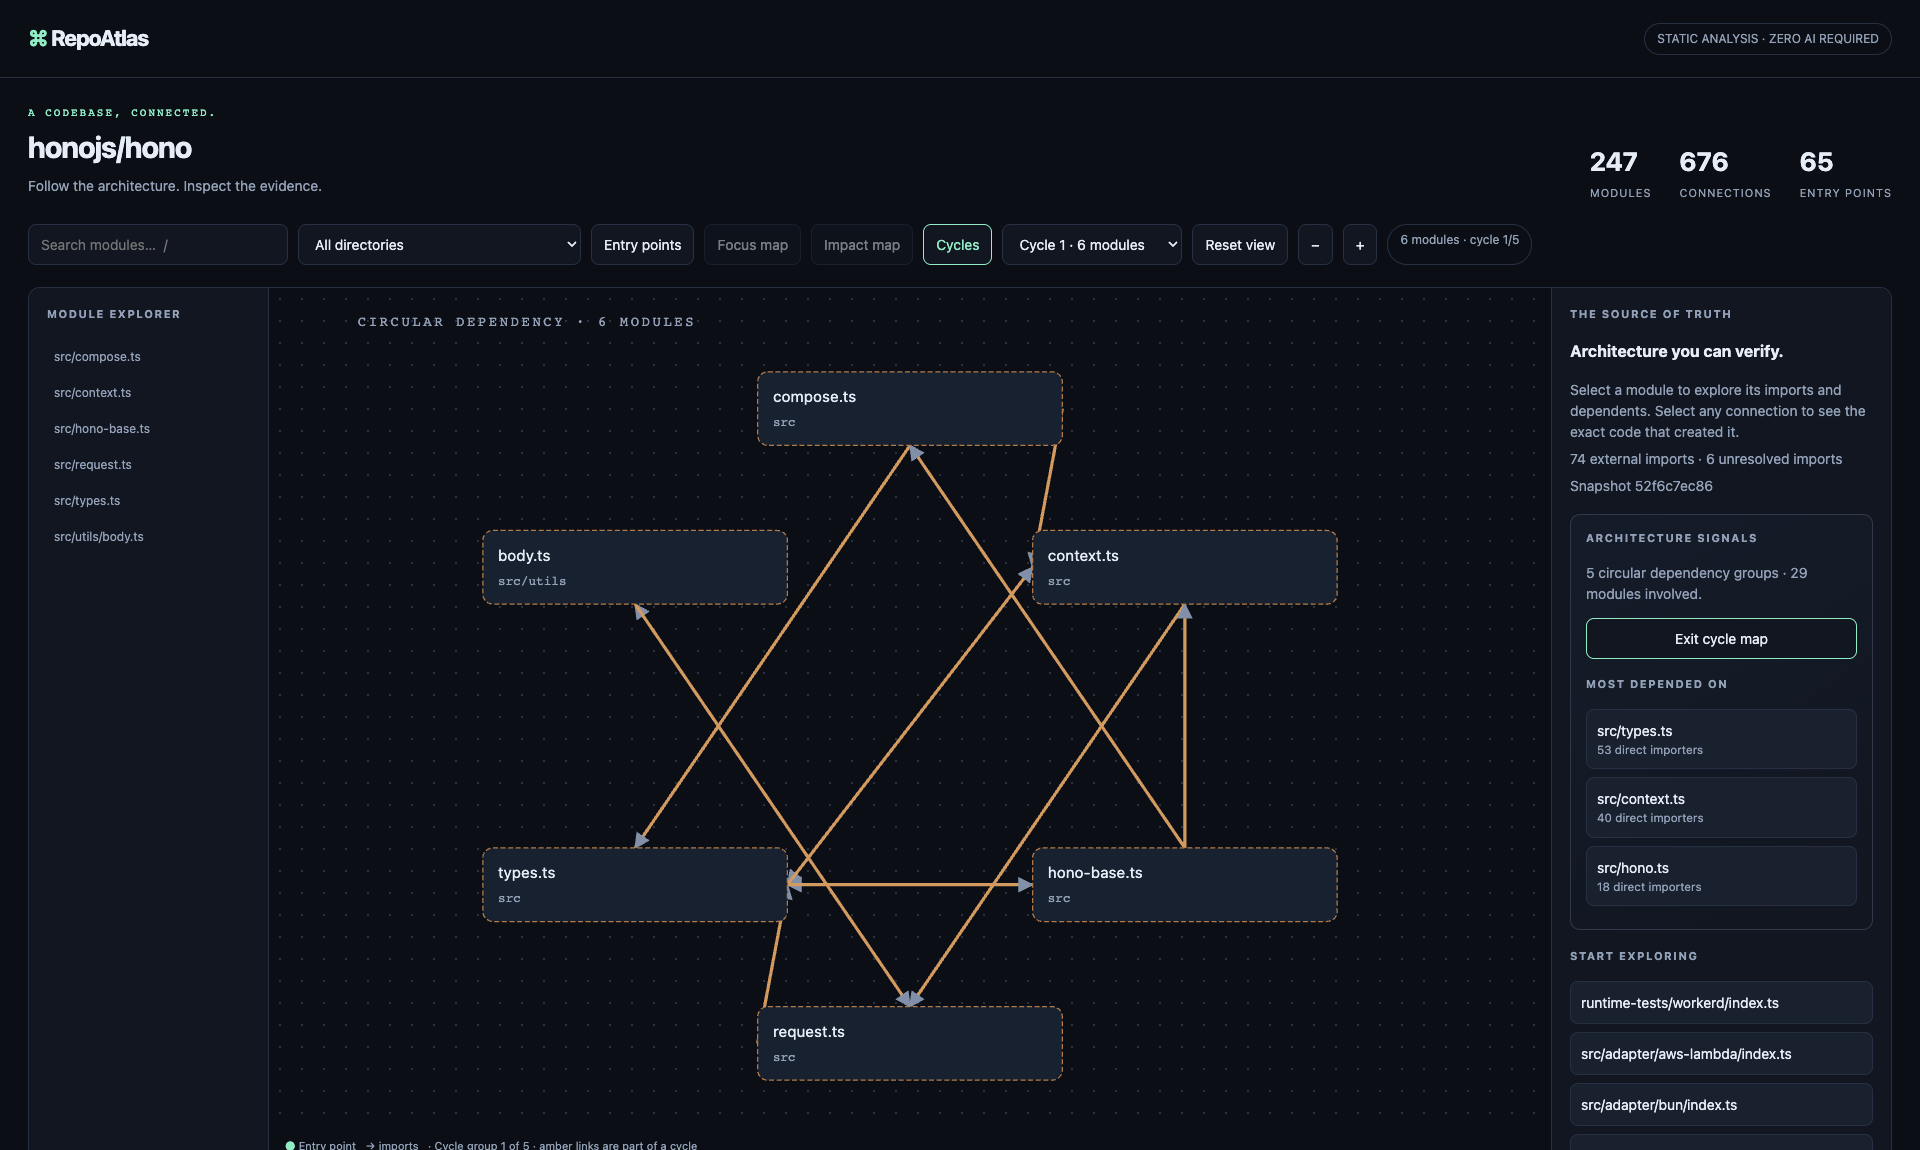
Task: Click the hono-base.ts graph node
Action: 1185,885
